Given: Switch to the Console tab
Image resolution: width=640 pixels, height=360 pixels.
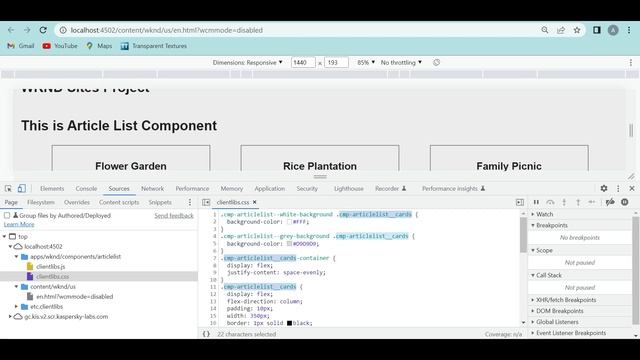Looking at the screenshot, I should [86, 189].
